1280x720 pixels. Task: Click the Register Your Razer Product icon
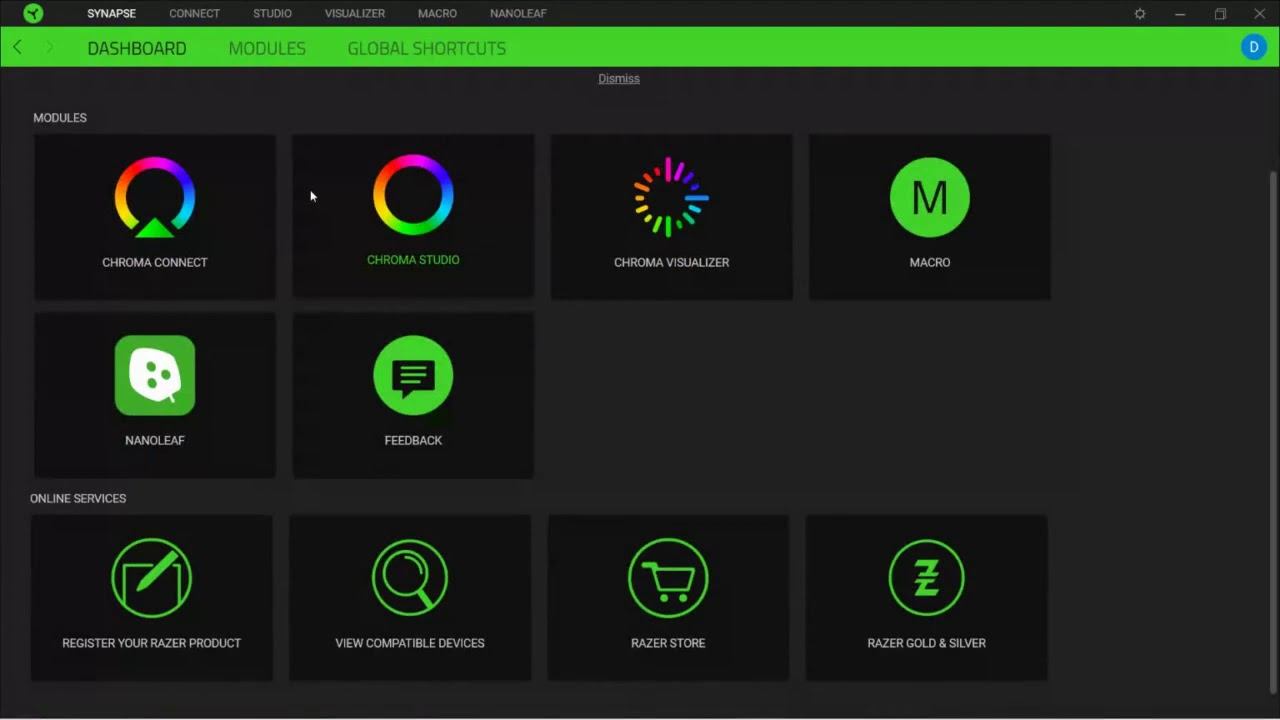tap(151, 577)
